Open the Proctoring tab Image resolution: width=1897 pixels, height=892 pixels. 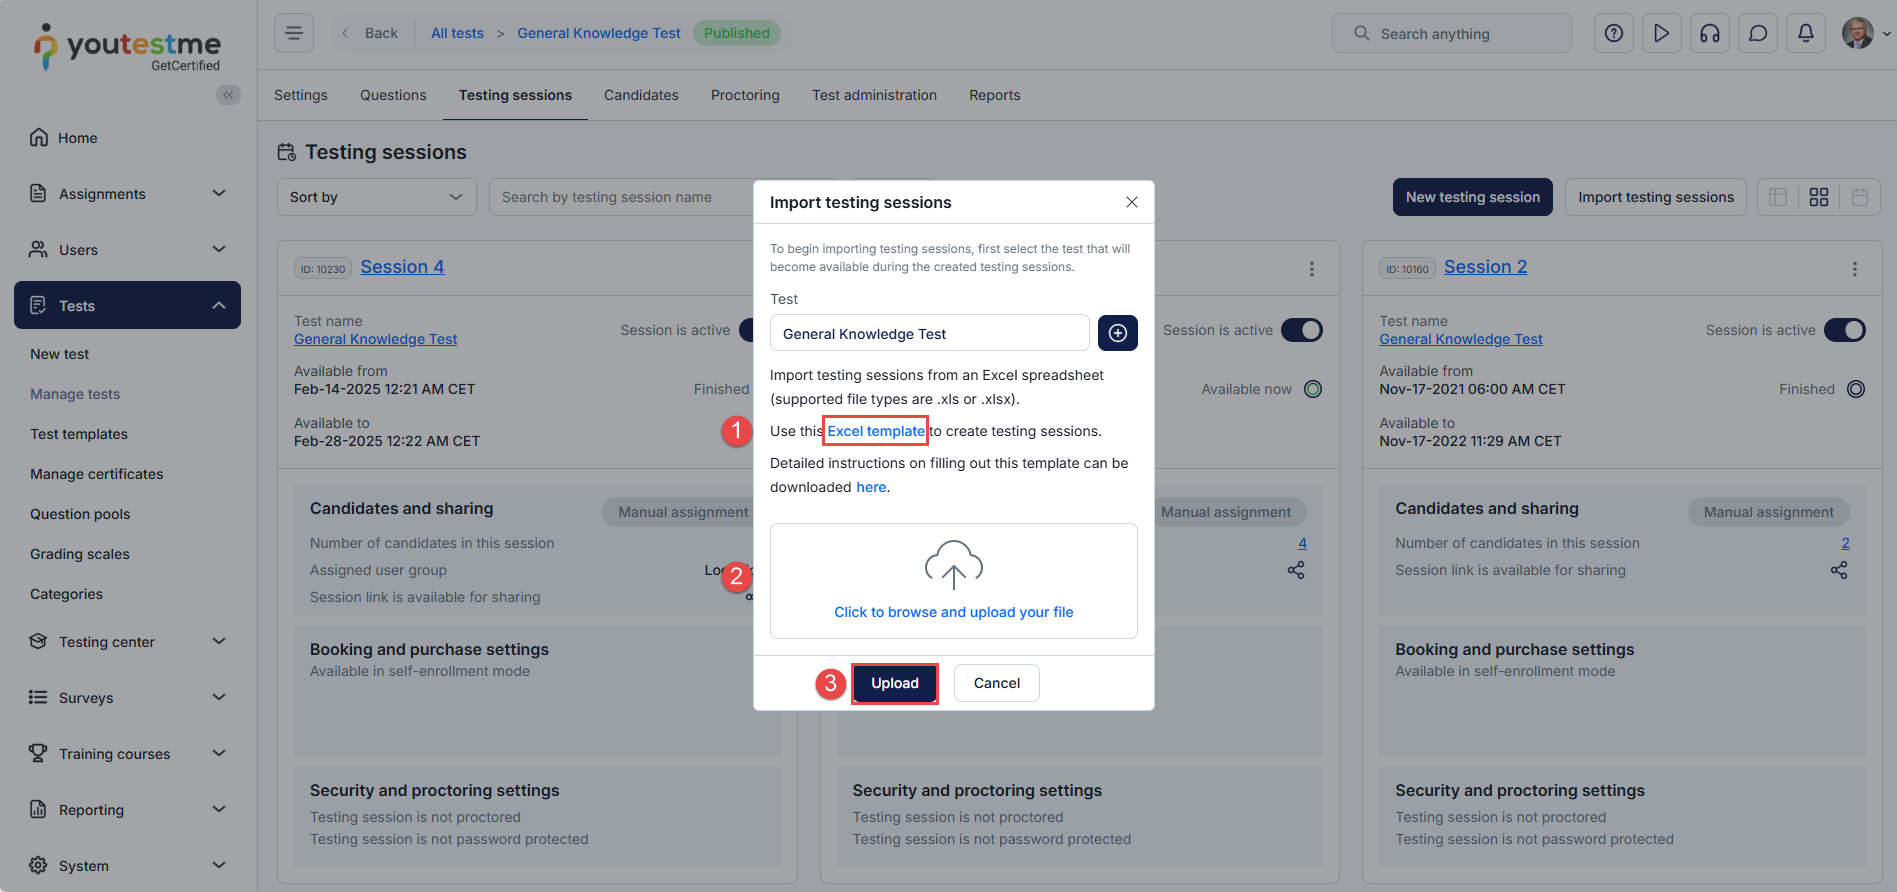[x=745, y=95]
